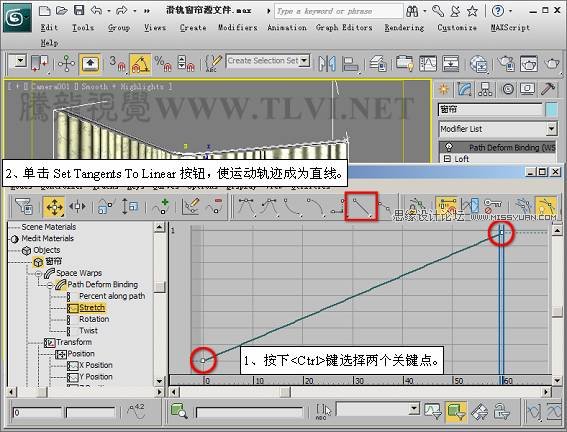This screenshot has width=567, height=432.
Task: Switch to the Hierarchy panel tab
Action: [485, 89]
